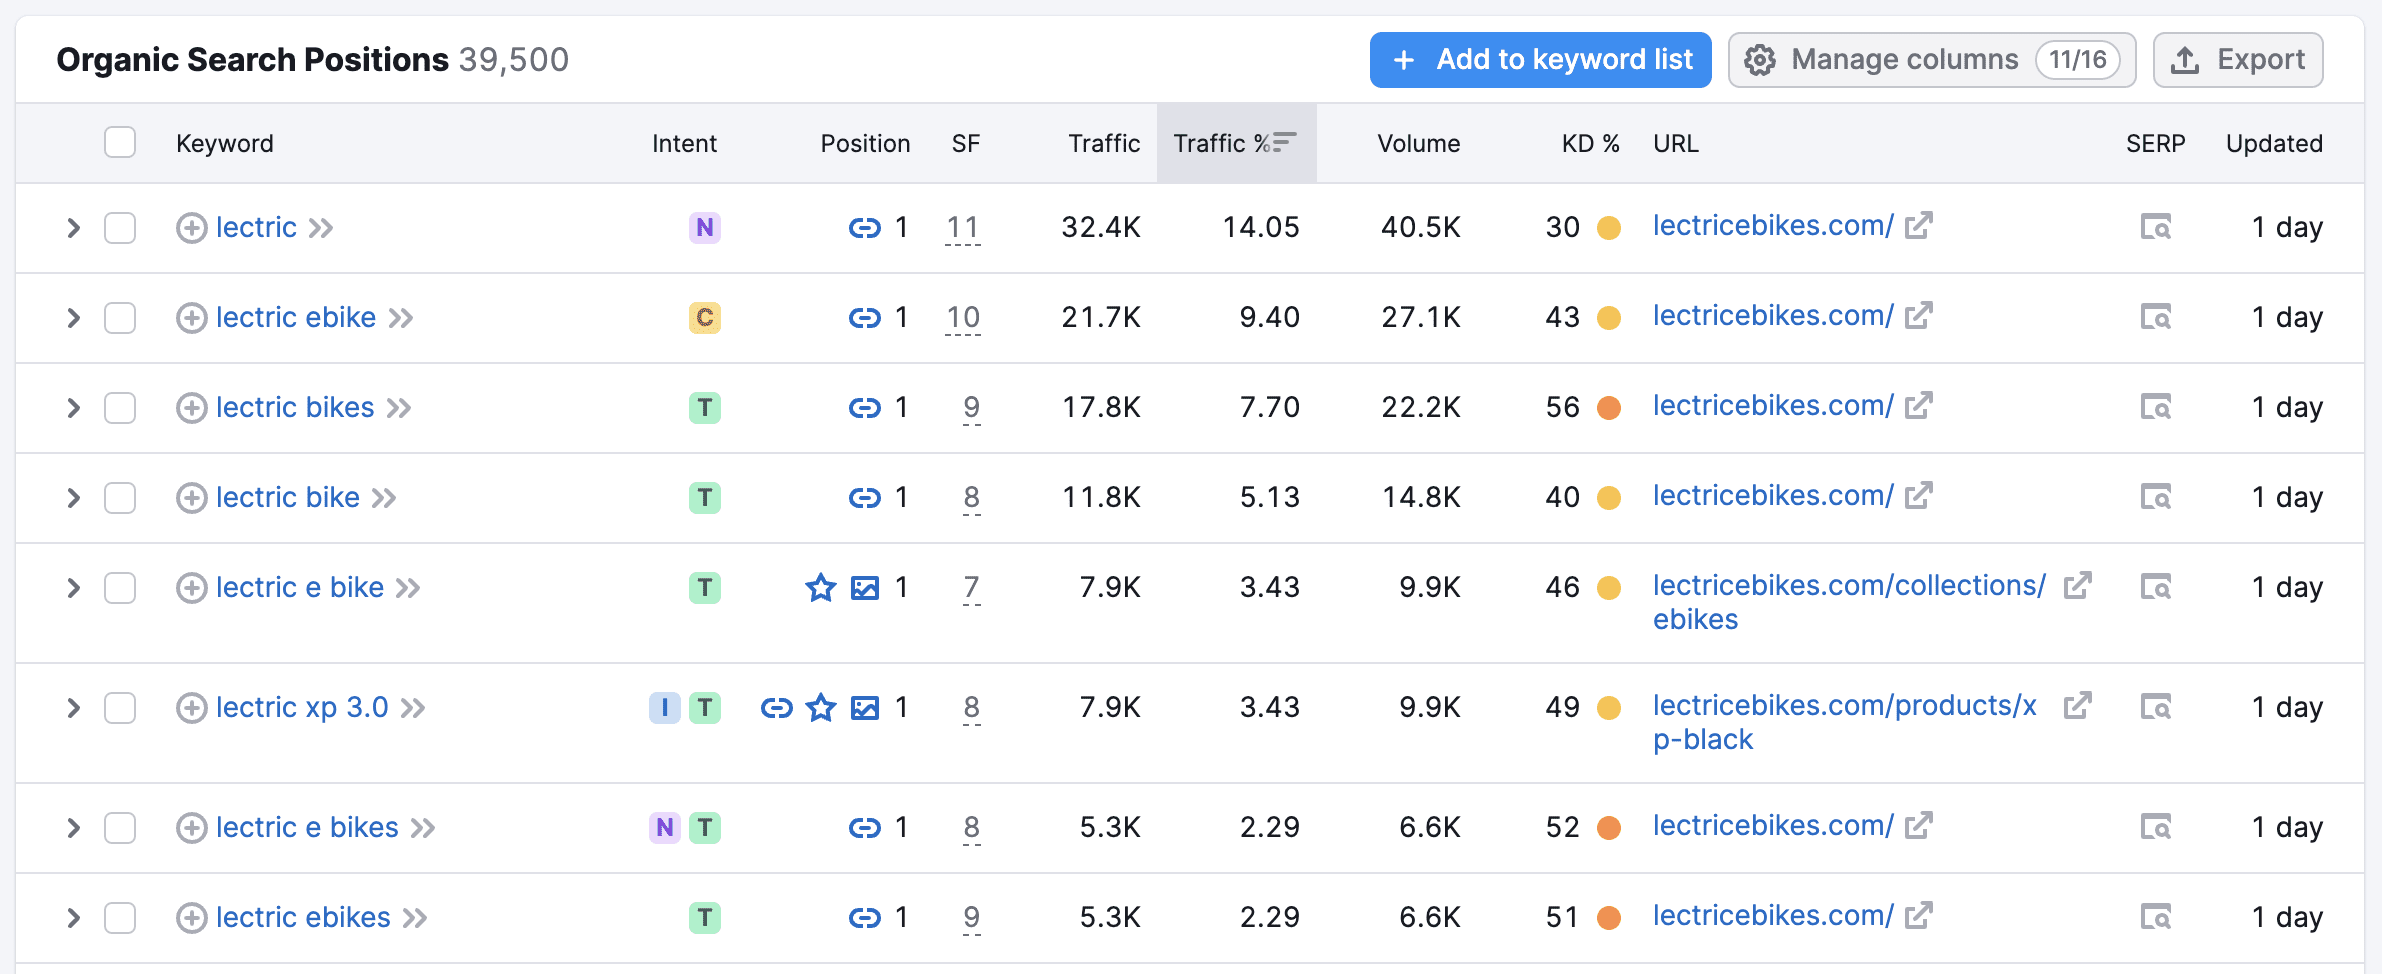The width and height of the screenshot is (2382, 974).
Task: Click SF count 11 for lectric keyword
Action: [x=962, y=228]
